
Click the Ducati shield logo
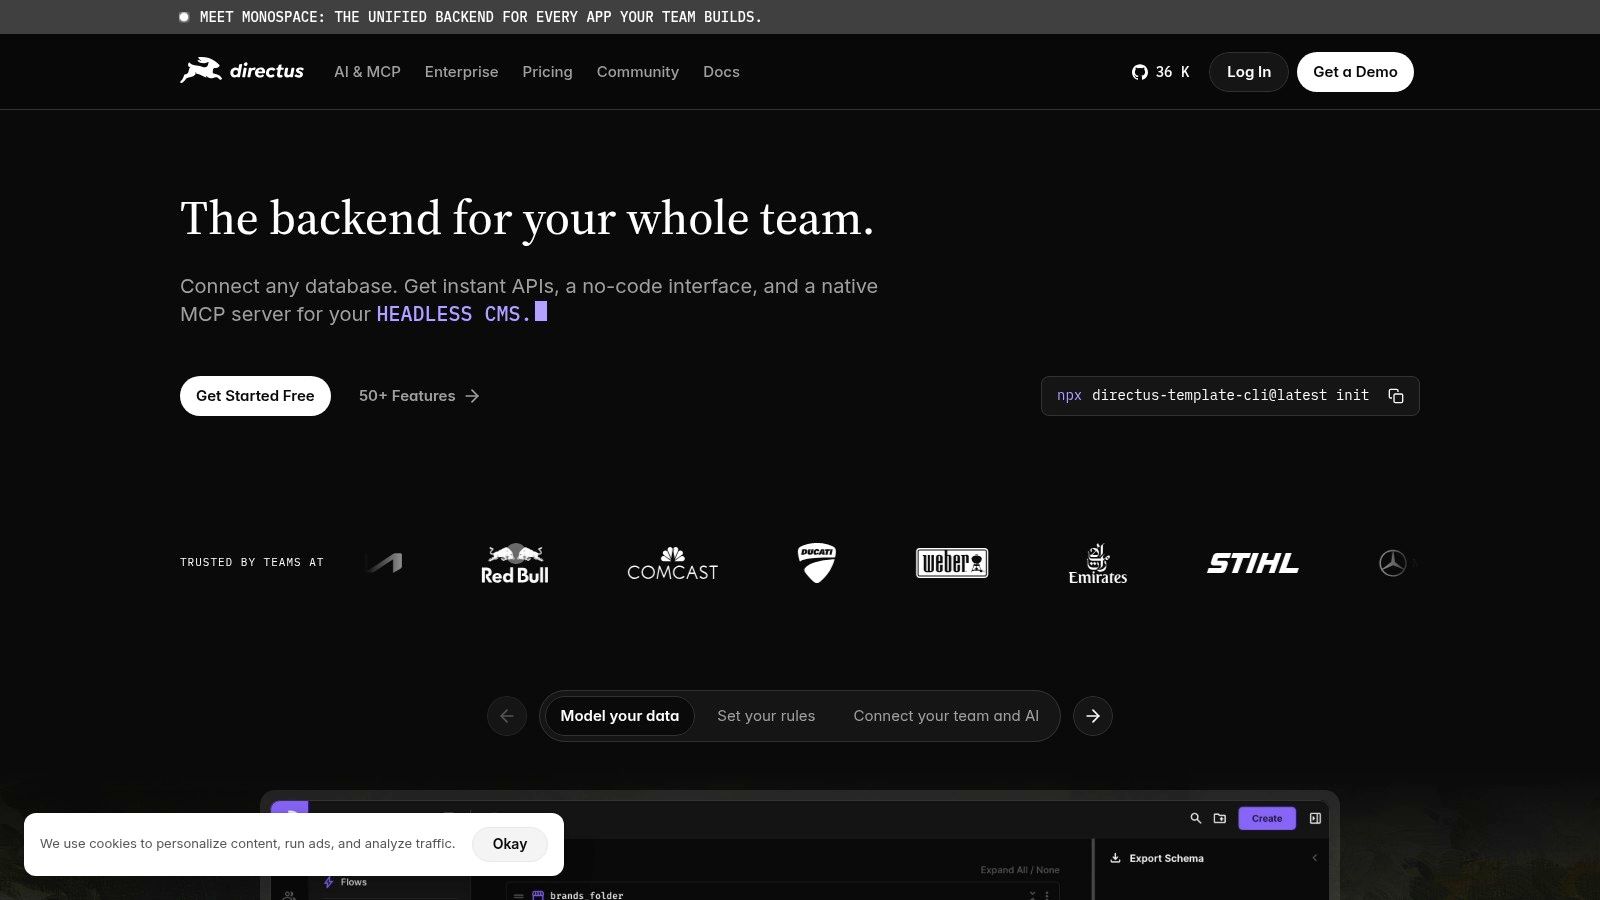[x=817, y=563]
